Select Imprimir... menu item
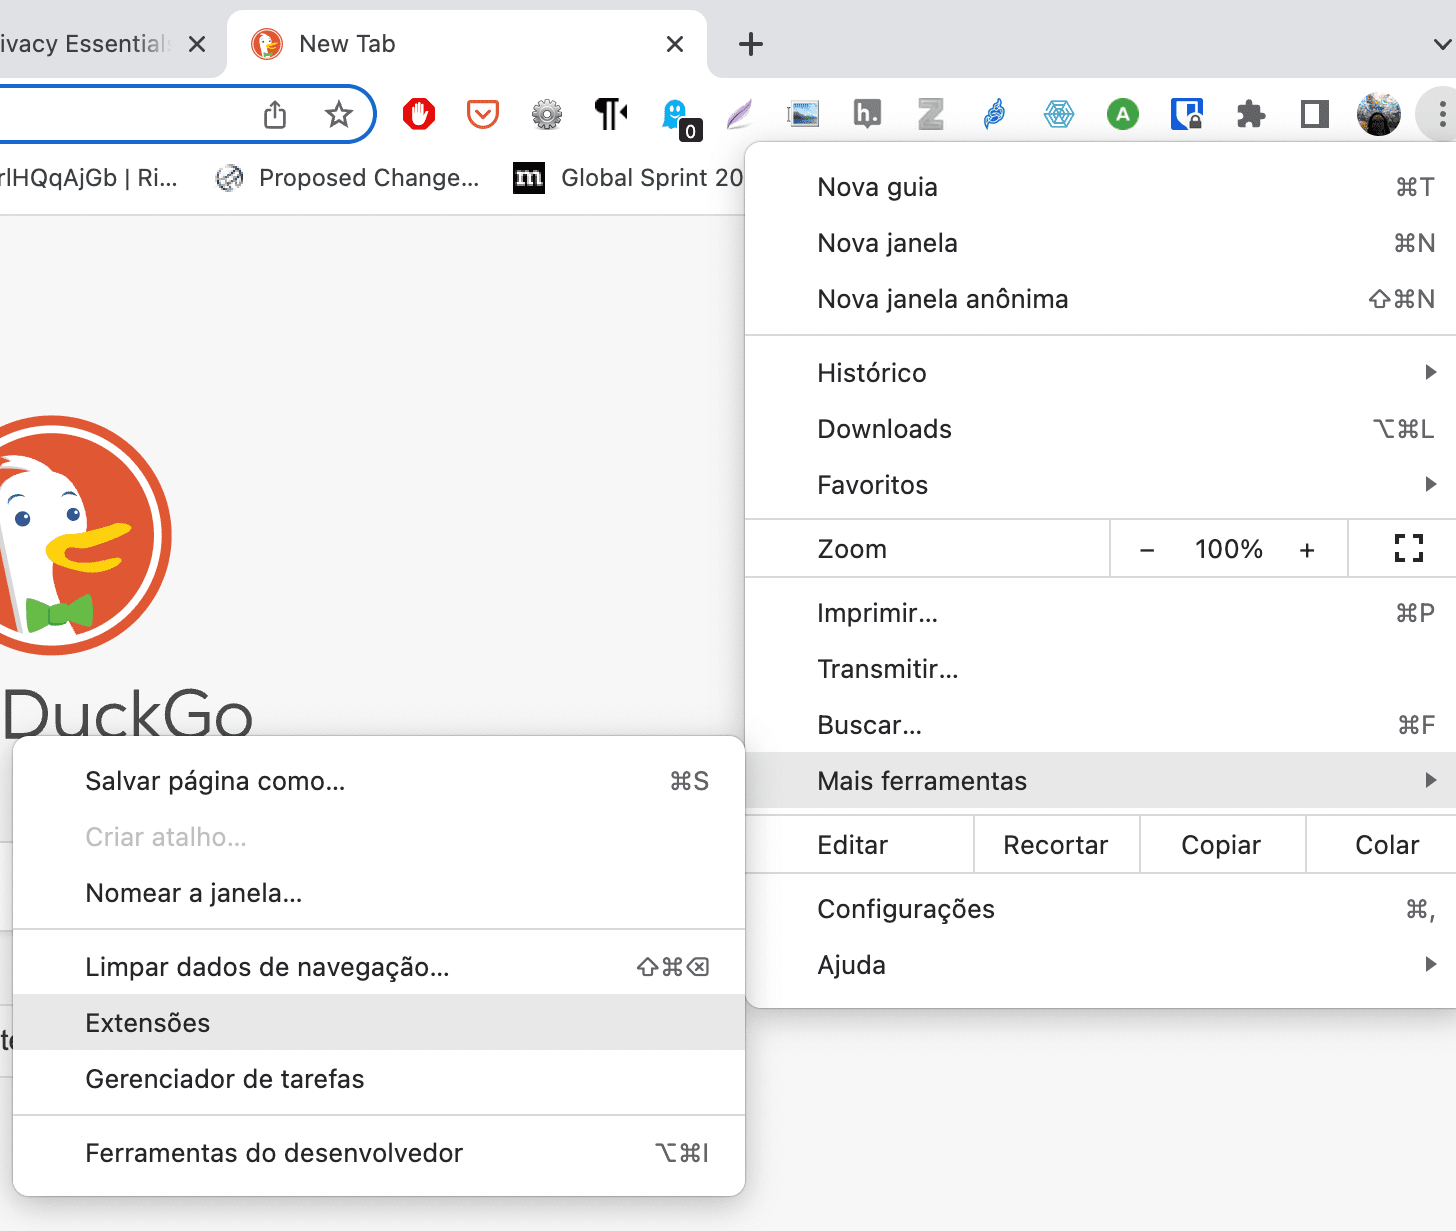The height and width of the screenshot is (1231, 1456). coord(1100,613)
